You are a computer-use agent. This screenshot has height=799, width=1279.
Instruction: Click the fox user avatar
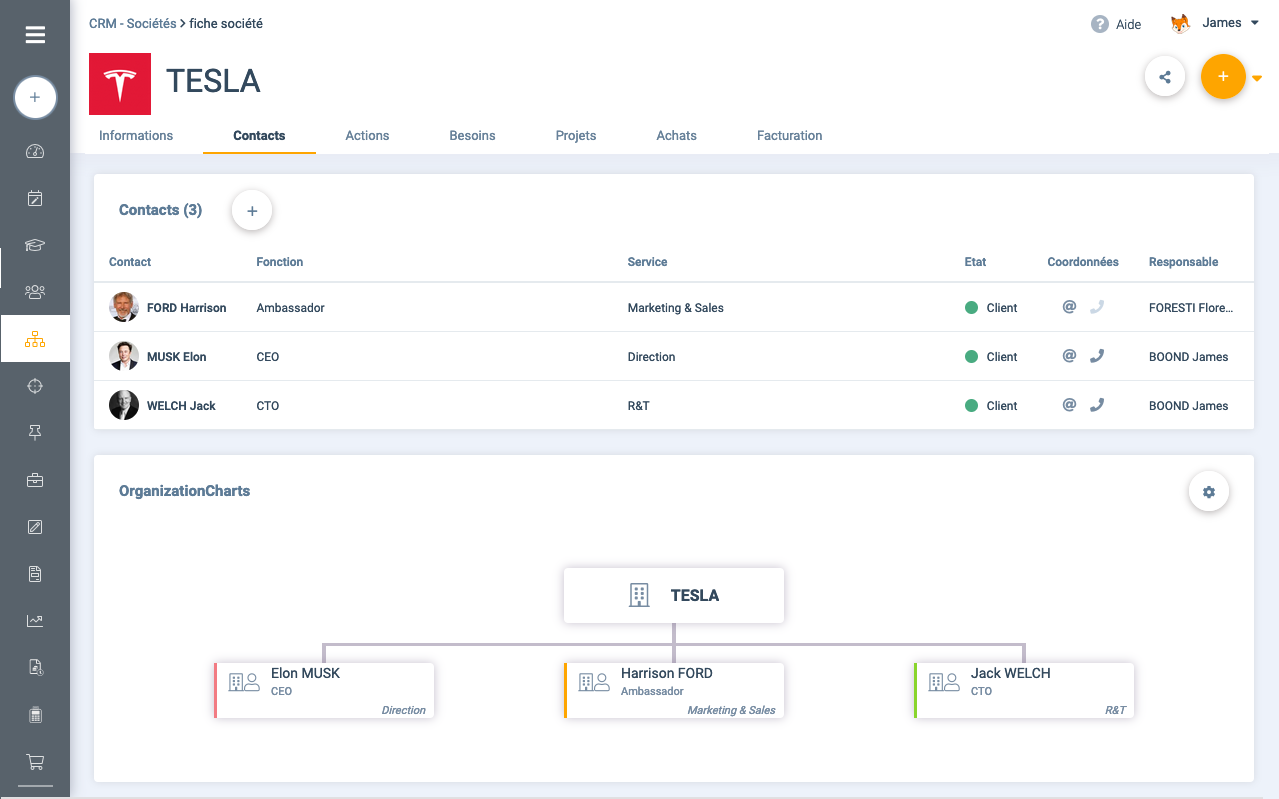click(1181, 23)
